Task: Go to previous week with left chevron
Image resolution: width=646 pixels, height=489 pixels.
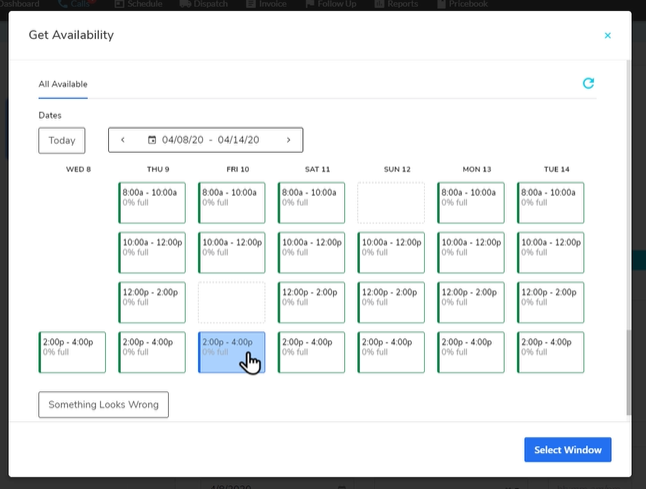Action: pos(123,140)
